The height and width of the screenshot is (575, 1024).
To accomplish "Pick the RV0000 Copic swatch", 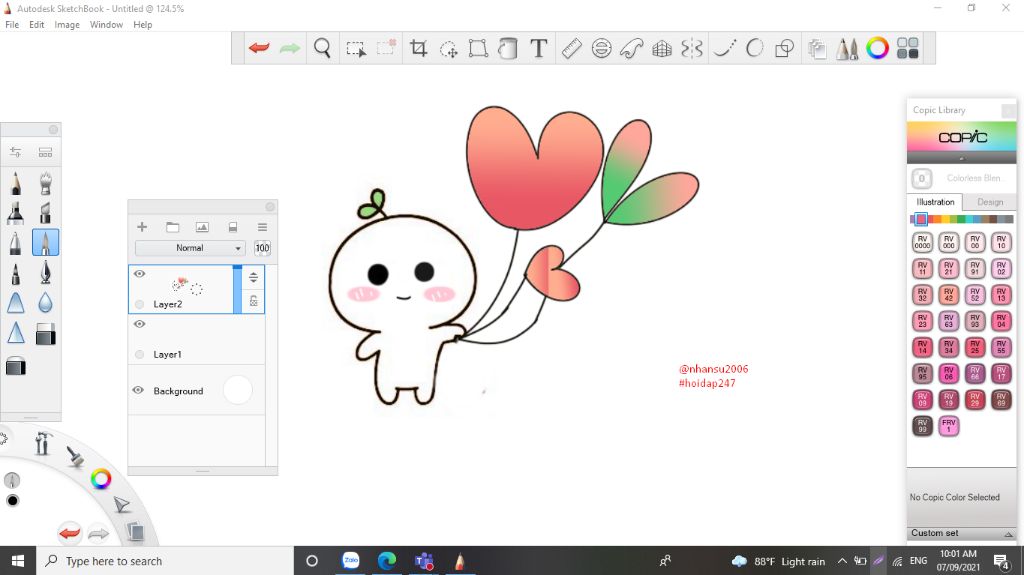I will [922, 242].
